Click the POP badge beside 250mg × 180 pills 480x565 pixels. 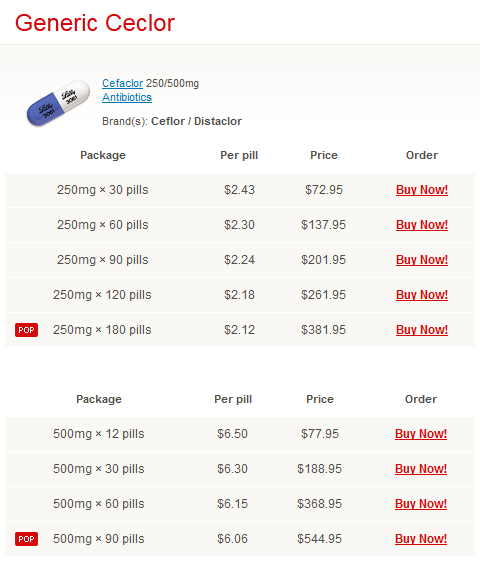(26, 330)
